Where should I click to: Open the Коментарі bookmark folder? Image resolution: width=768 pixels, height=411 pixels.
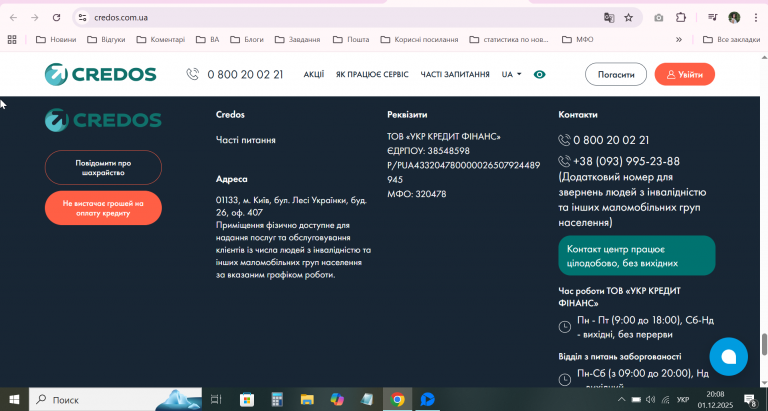[x=161, y=40]
